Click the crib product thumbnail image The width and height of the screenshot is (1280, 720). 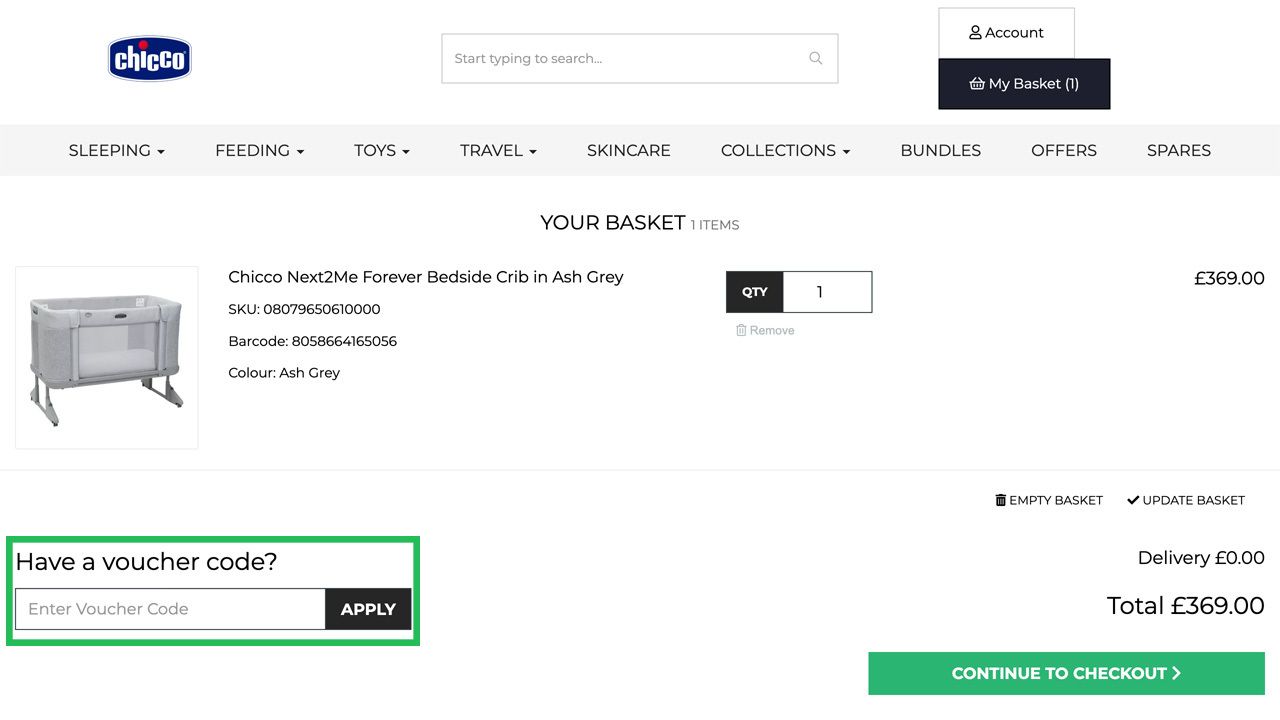(x=106, y=356)
